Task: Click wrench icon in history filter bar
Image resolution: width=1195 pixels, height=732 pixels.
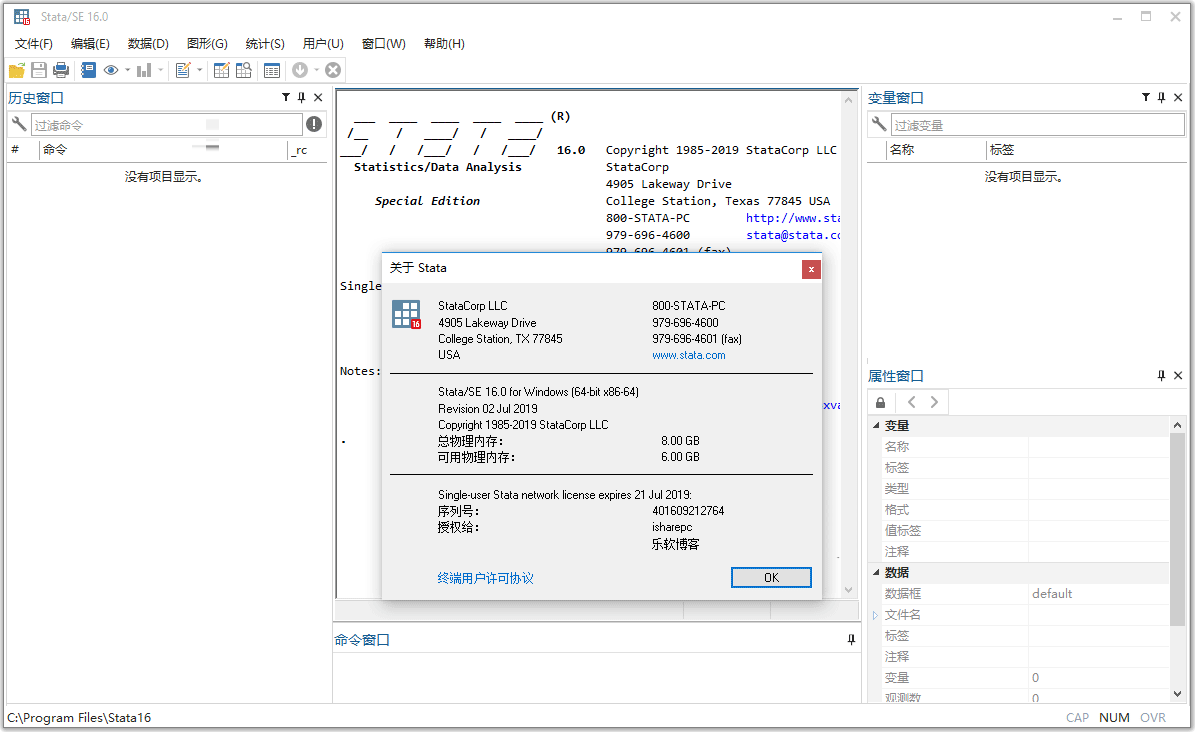Action: (19, 124)
